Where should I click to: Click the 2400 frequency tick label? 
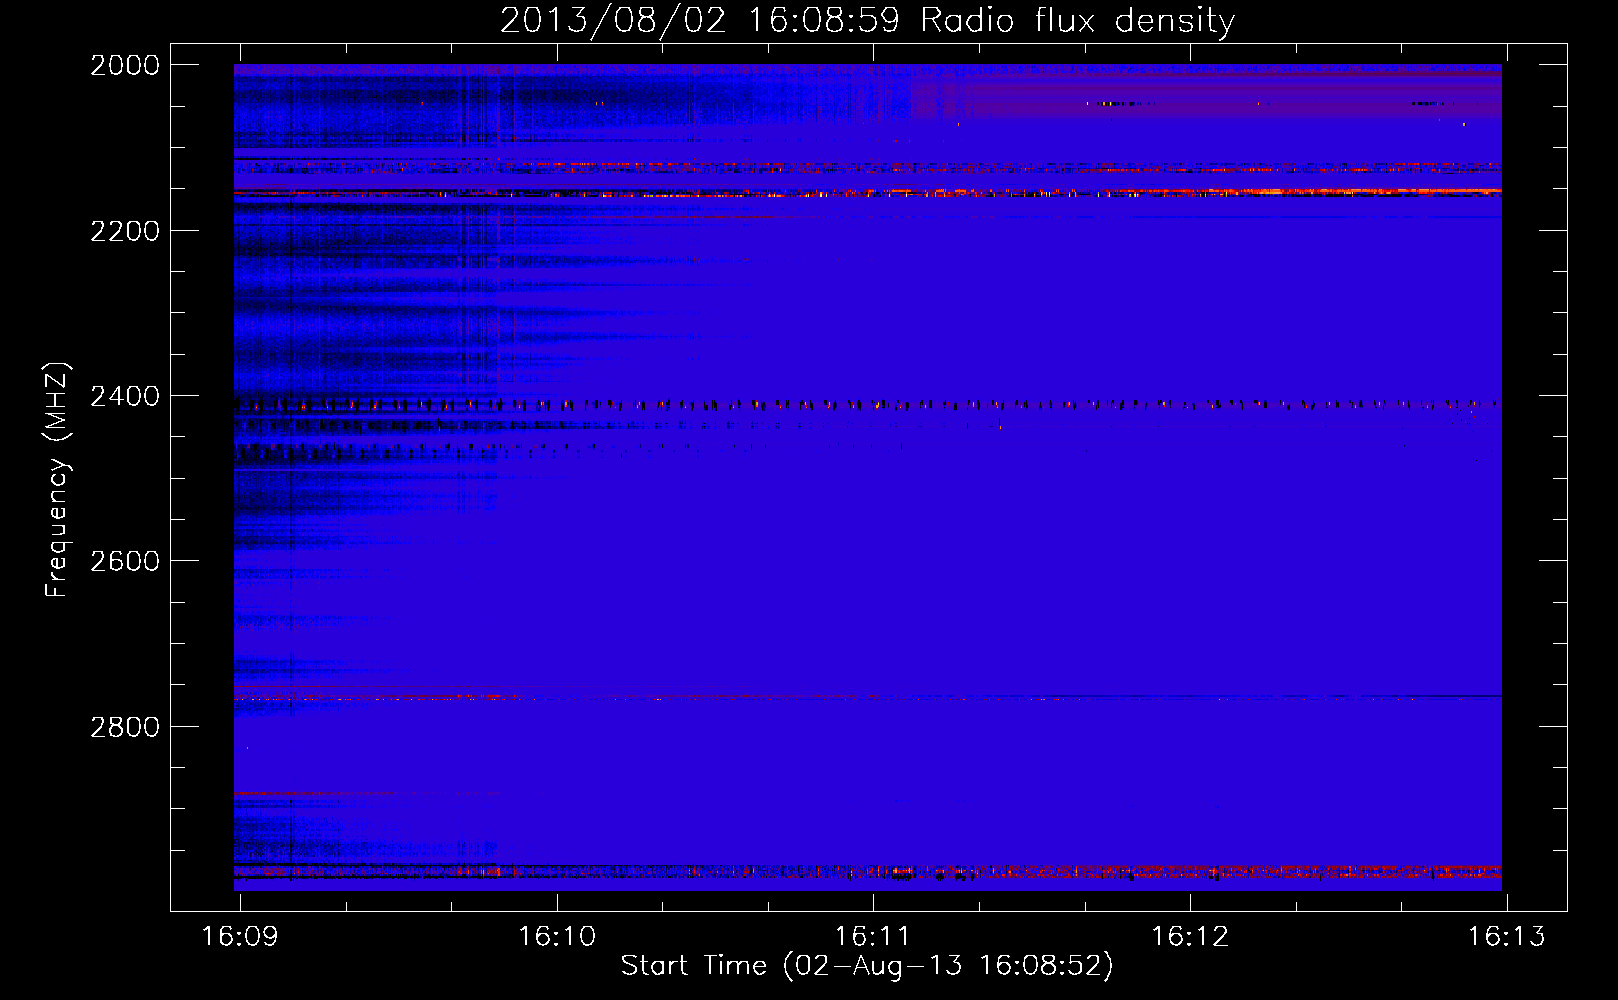coord(125,397)
